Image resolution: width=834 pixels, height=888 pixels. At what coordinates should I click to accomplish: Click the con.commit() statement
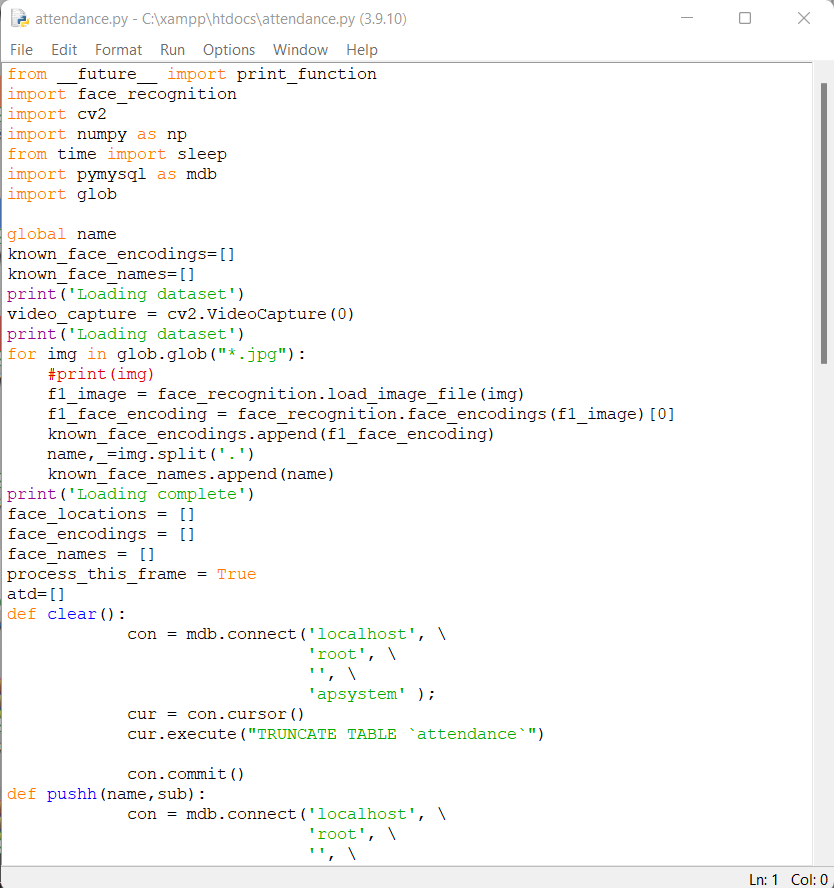point(190,773)
